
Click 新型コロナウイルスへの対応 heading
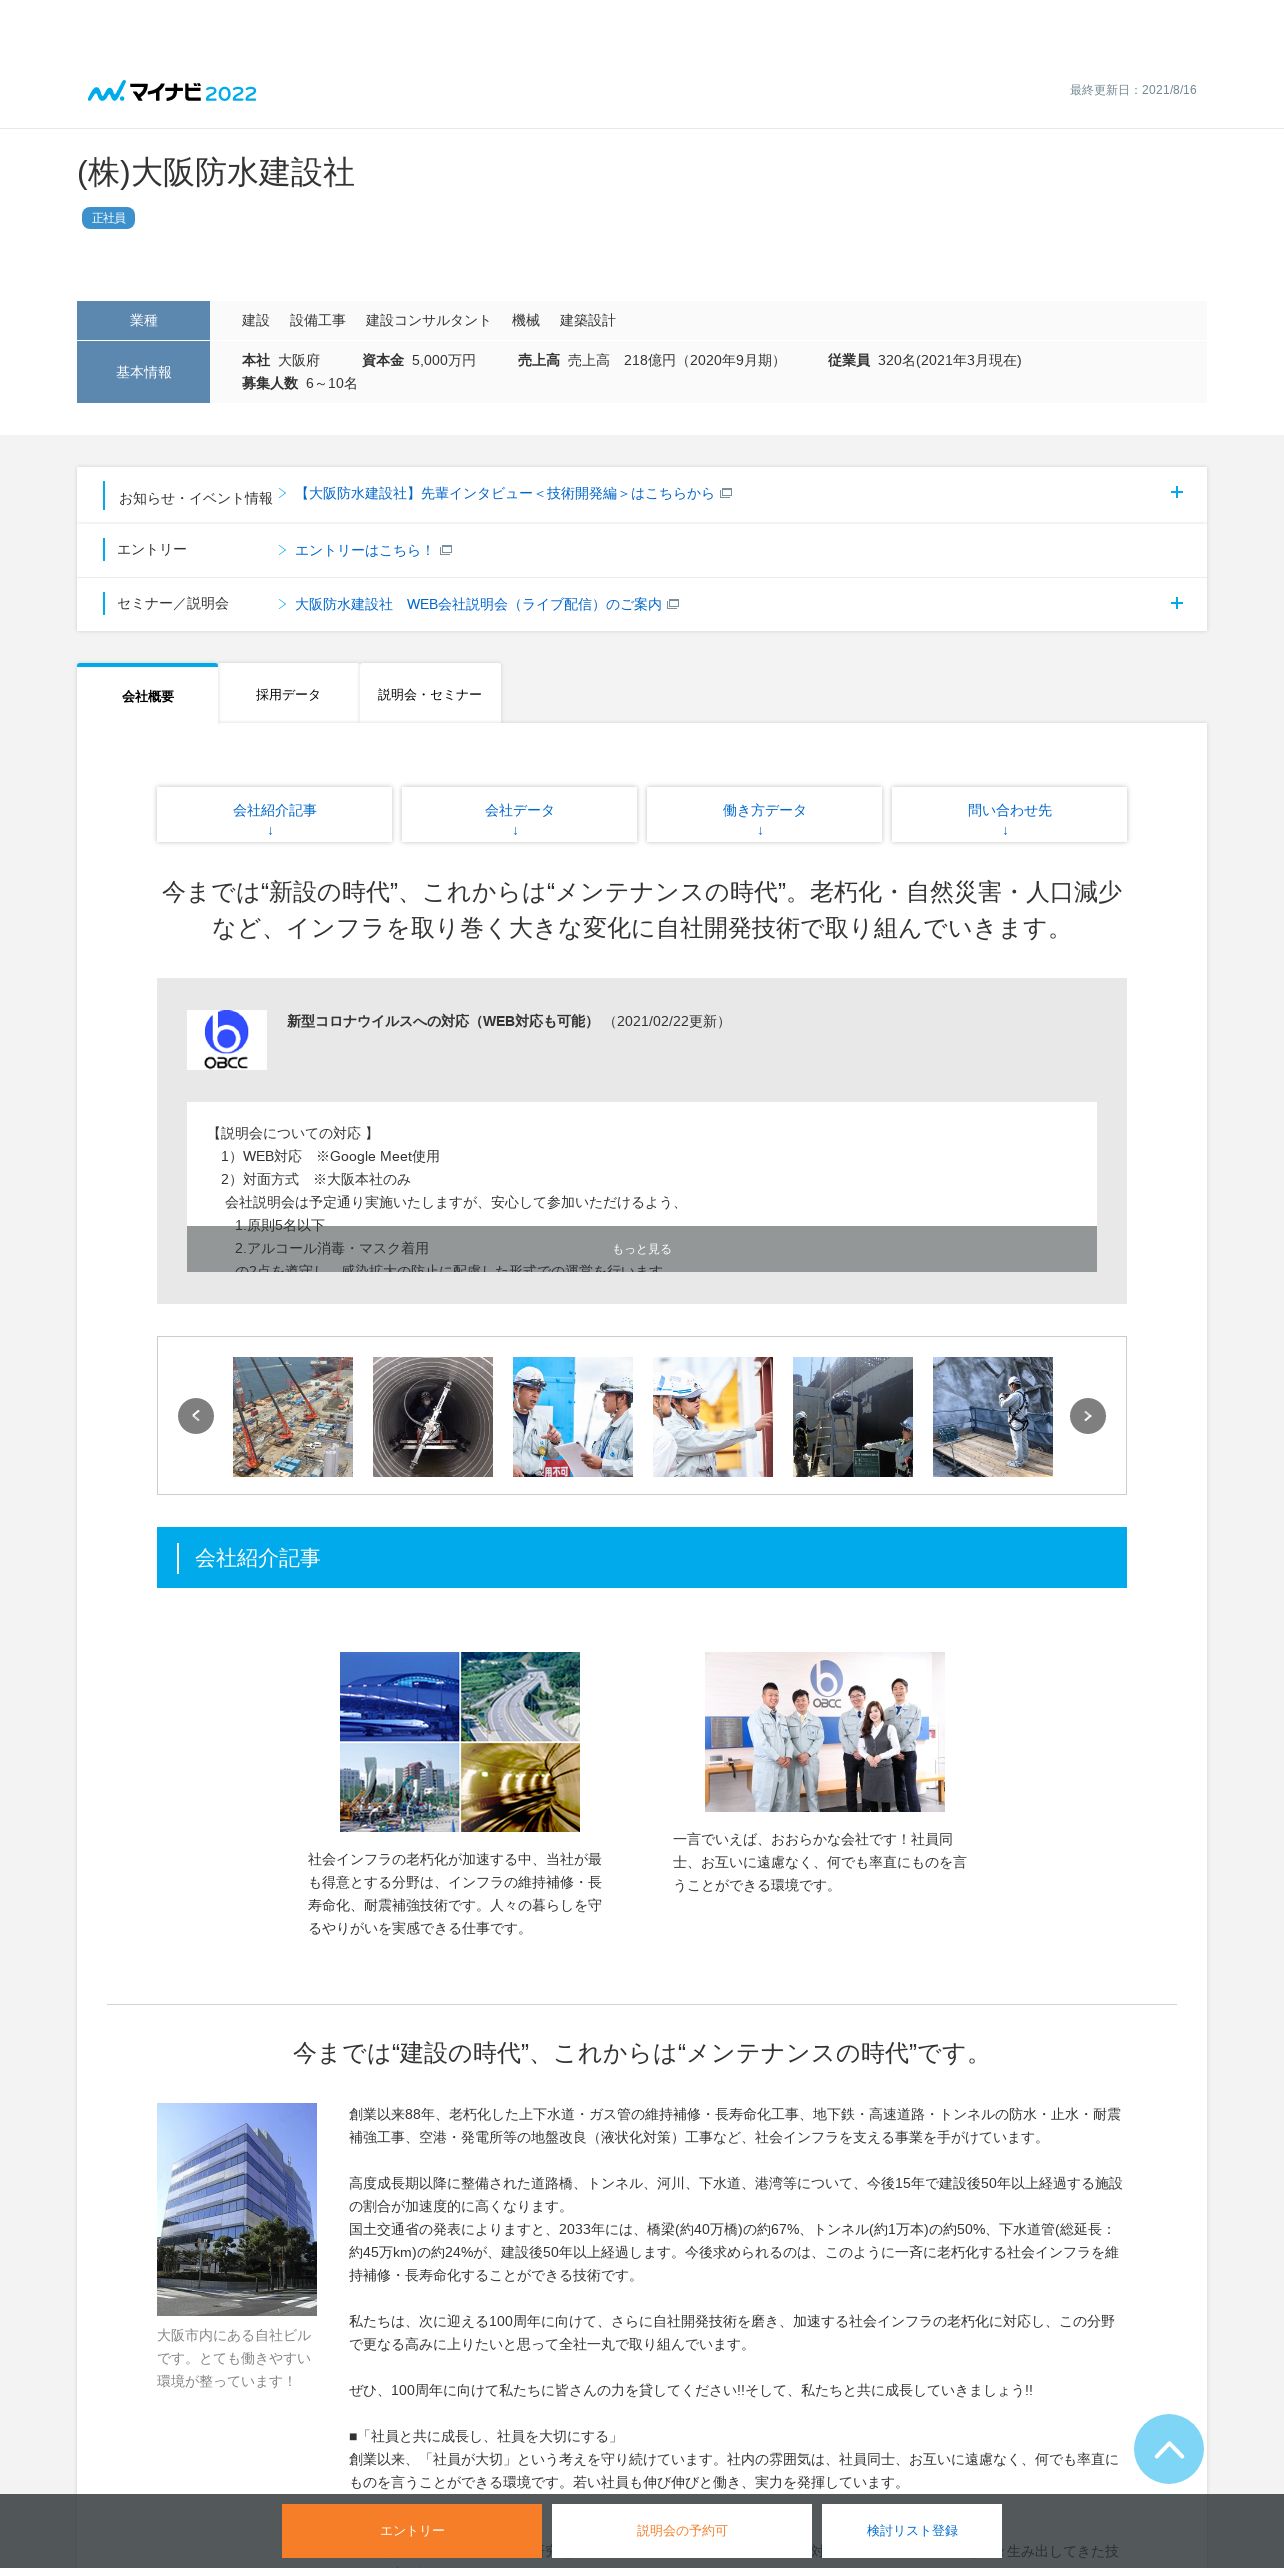[x=441, y=1021]
